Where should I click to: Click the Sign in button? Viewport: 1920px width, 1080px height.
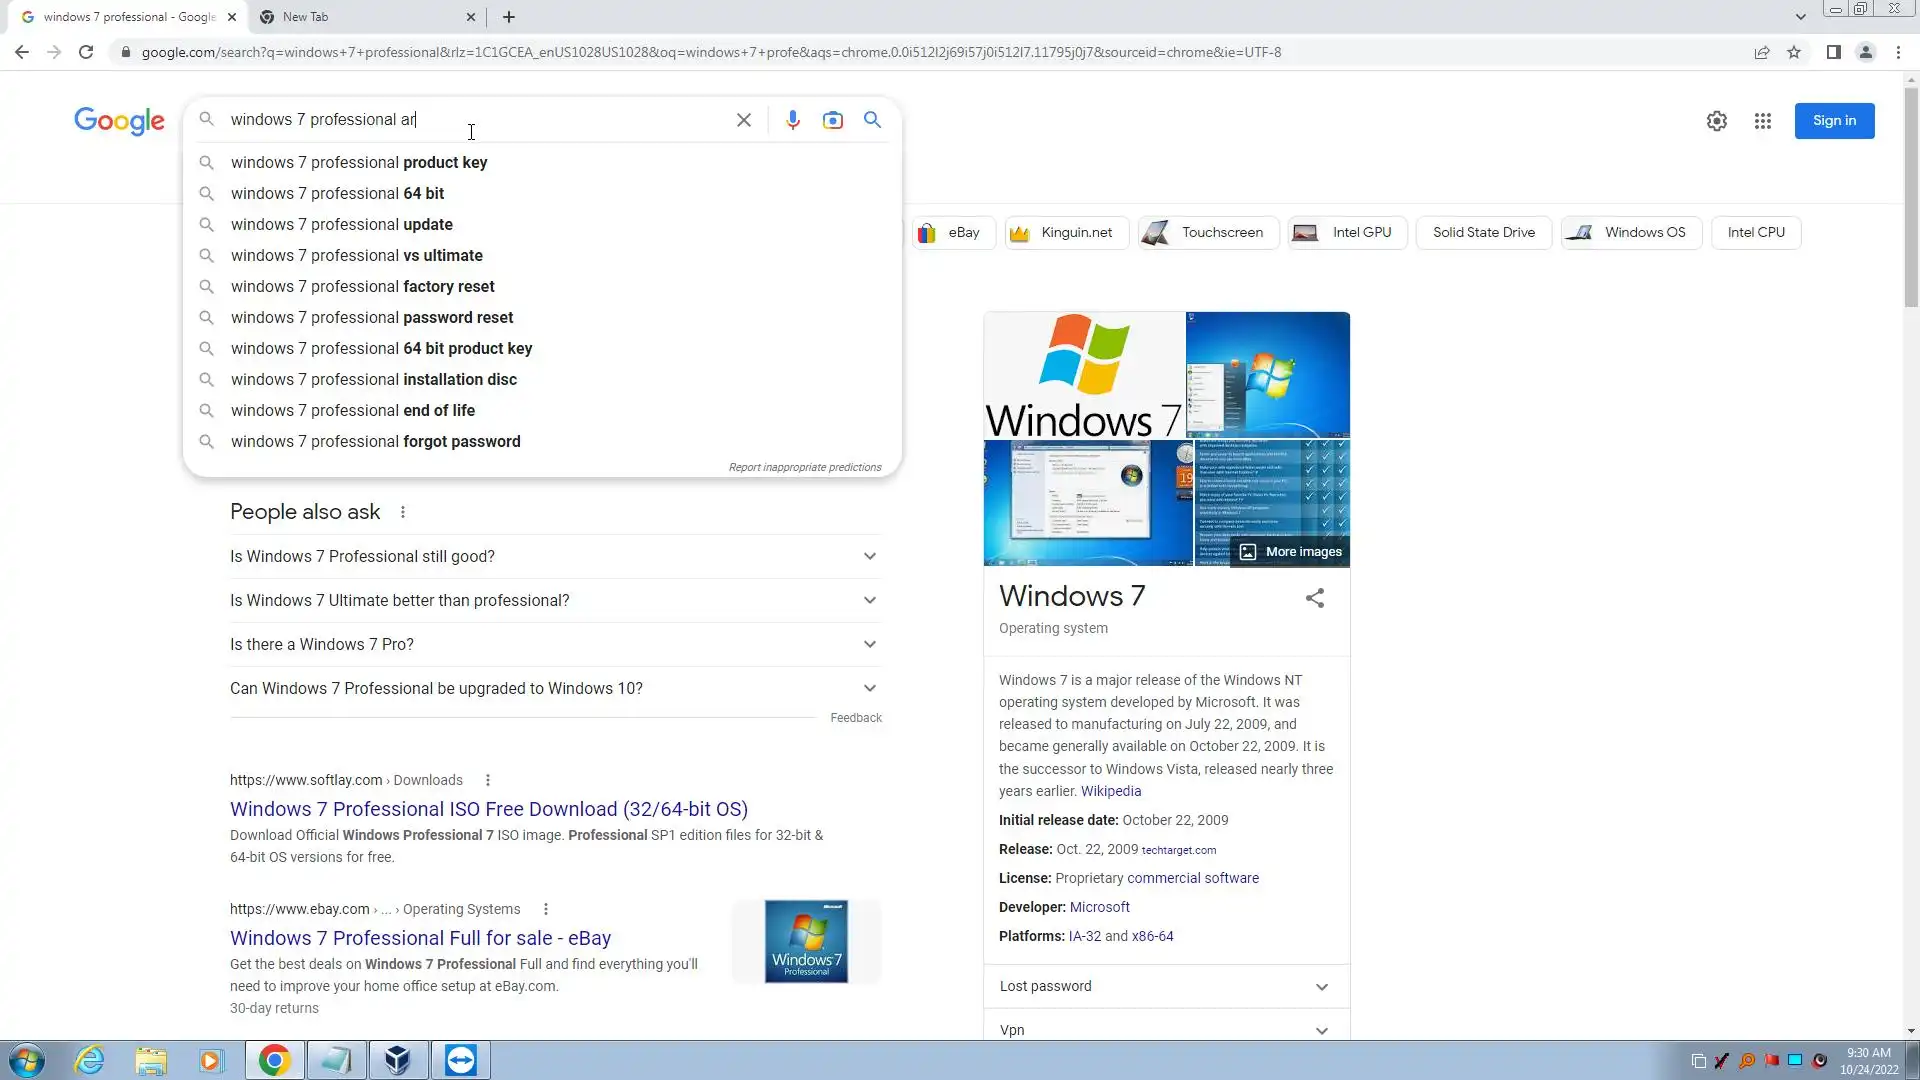1833,121
